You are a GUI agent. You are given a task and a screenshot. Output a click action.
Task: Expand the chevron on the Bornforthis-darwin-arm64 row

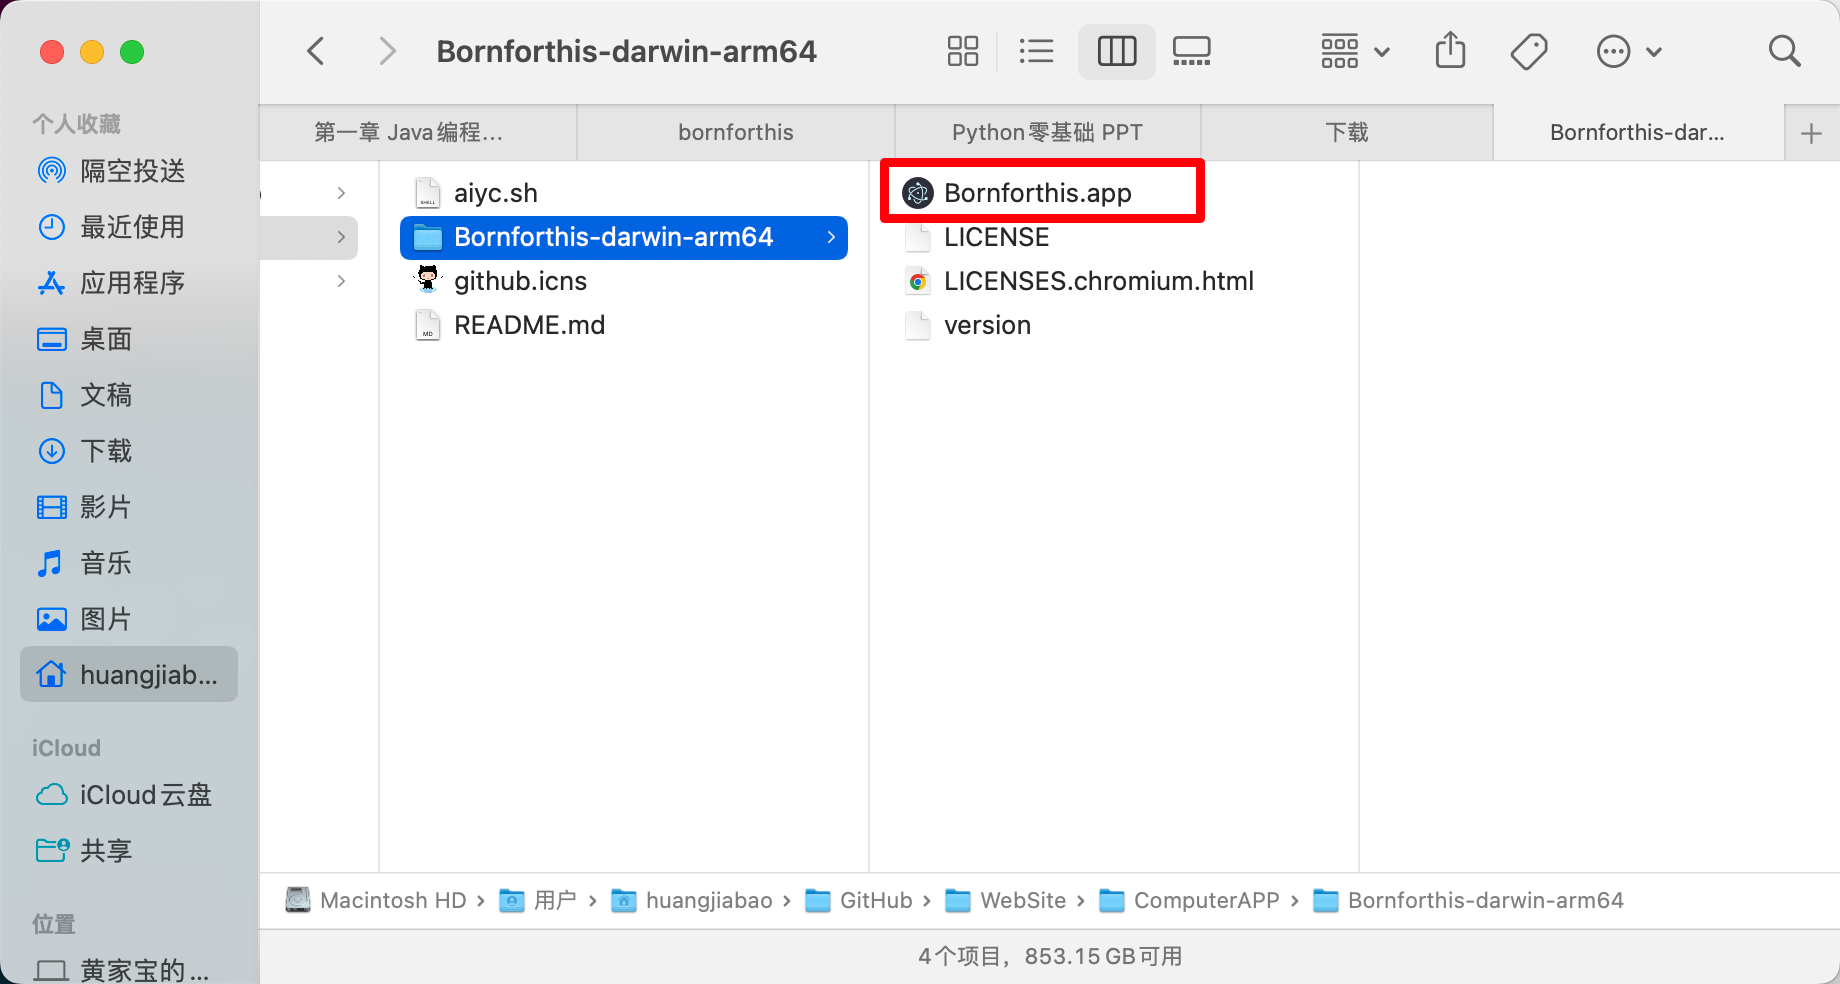click(831, 237)
